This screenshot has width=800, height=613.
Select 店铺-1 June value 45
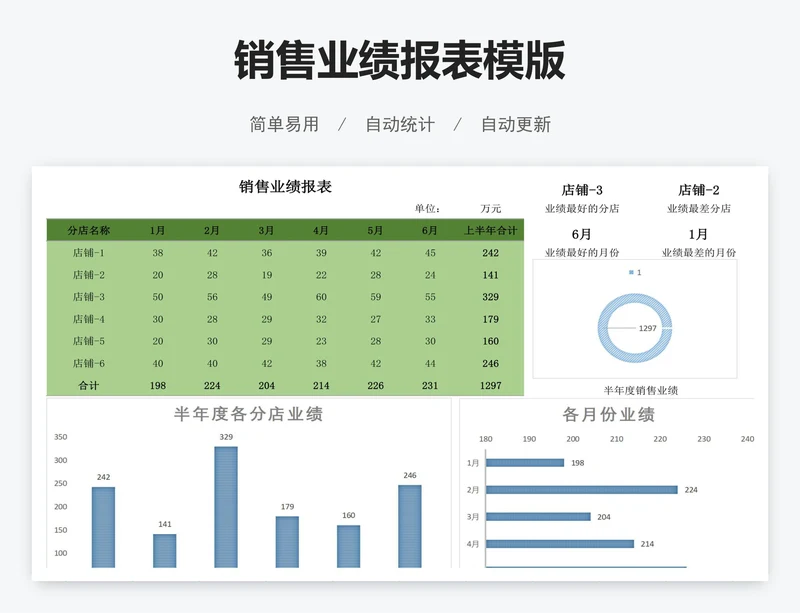(430, 253)
